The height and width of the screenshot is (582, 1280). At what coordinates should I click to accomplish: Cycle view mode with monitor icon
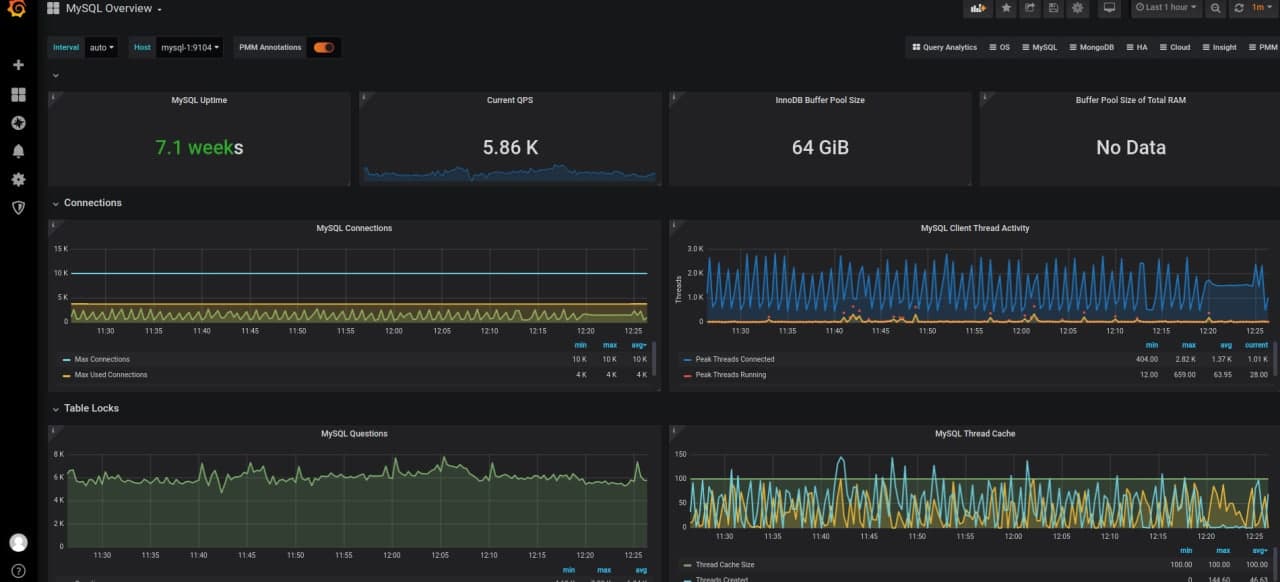[x=1108, y=8]
